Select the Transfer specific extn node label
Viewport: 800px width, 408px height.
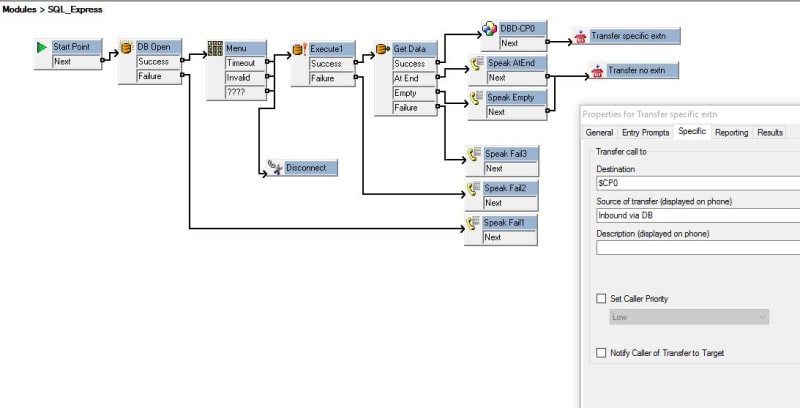click(635, 36)
